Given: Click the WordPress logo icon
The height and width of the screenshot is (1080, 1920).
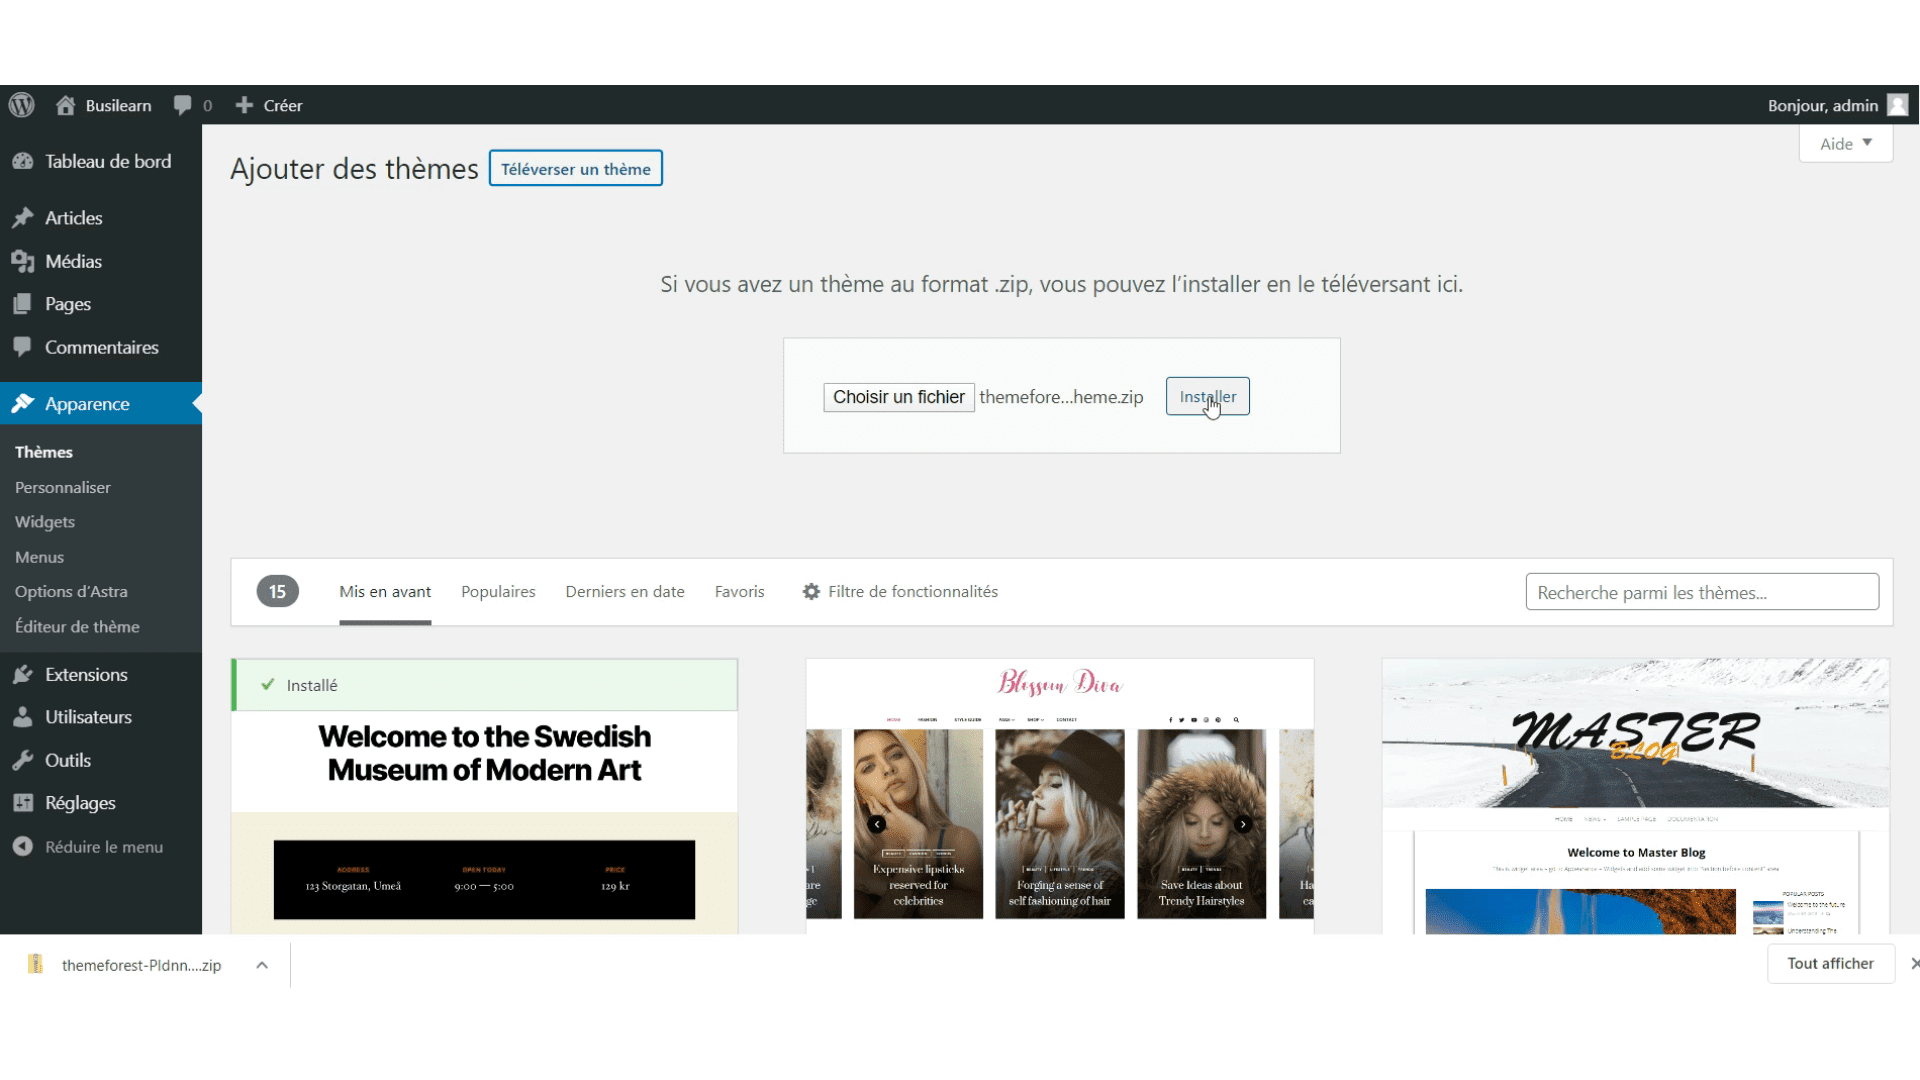Looking at the screenshot, I should pos(22,104).
